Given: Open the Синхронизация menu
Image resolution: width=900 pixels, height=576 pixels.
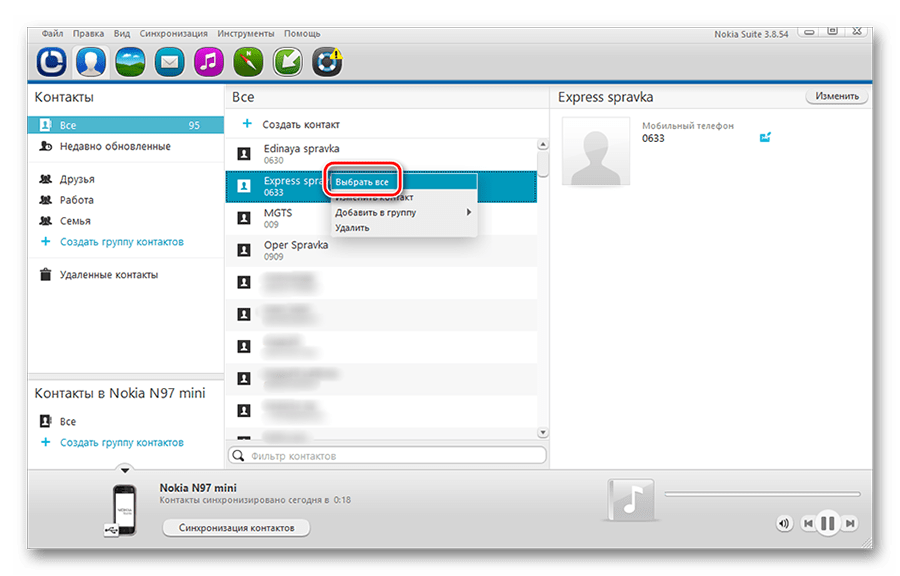Looking at the screenshot, I should (x=173, y=33).
